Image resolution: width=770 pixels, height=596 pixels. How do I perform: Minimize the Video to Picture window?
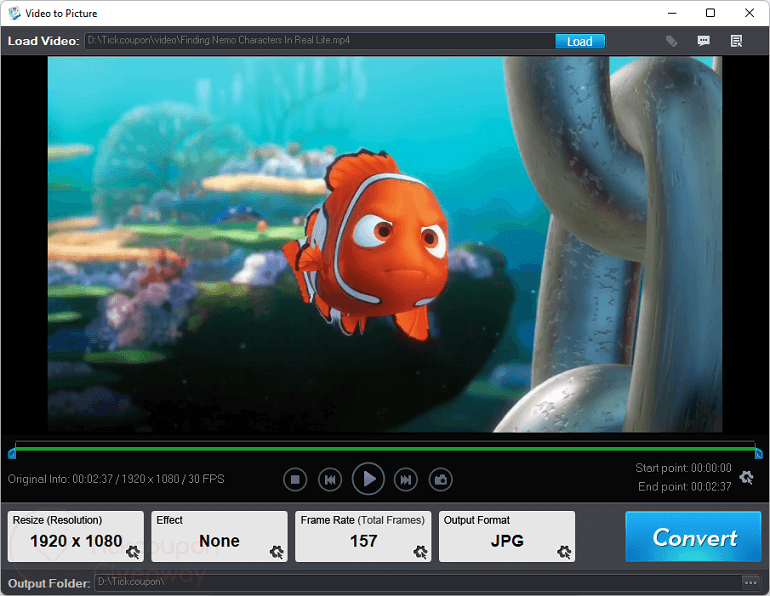click(x=672, y=13)
